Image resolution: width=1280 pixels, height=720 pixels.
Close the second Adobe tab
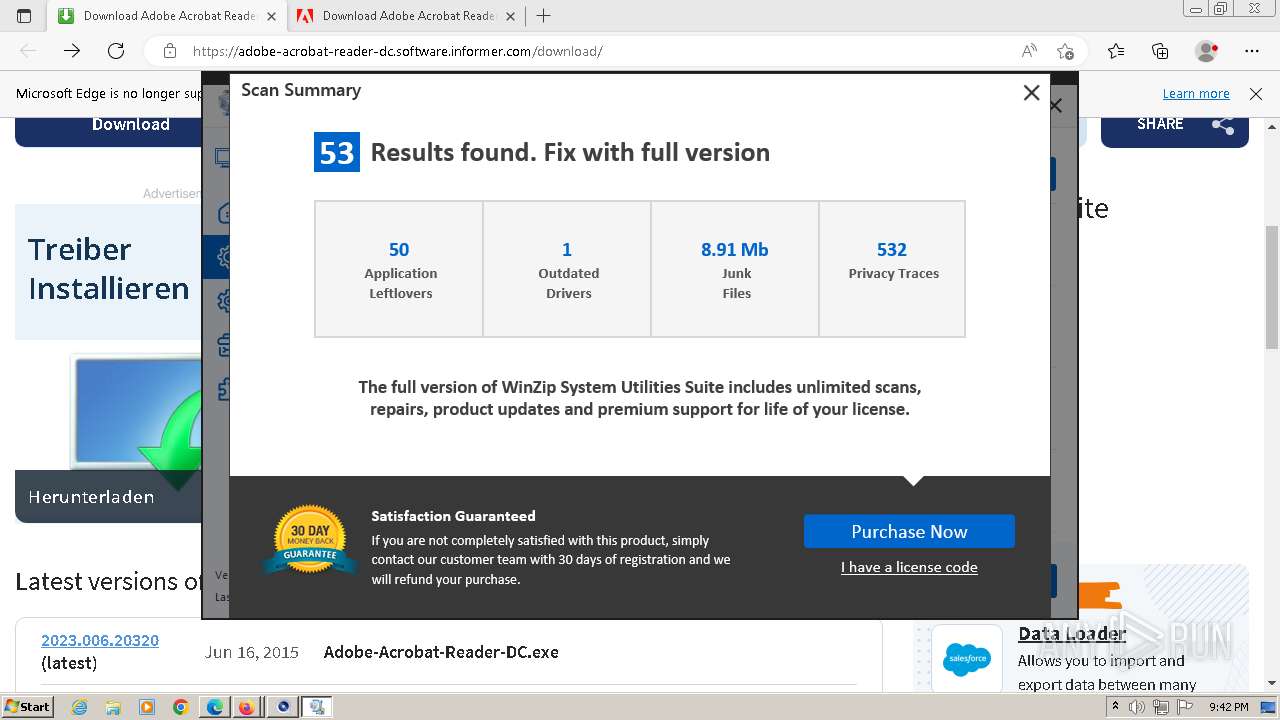click(510, 16)
